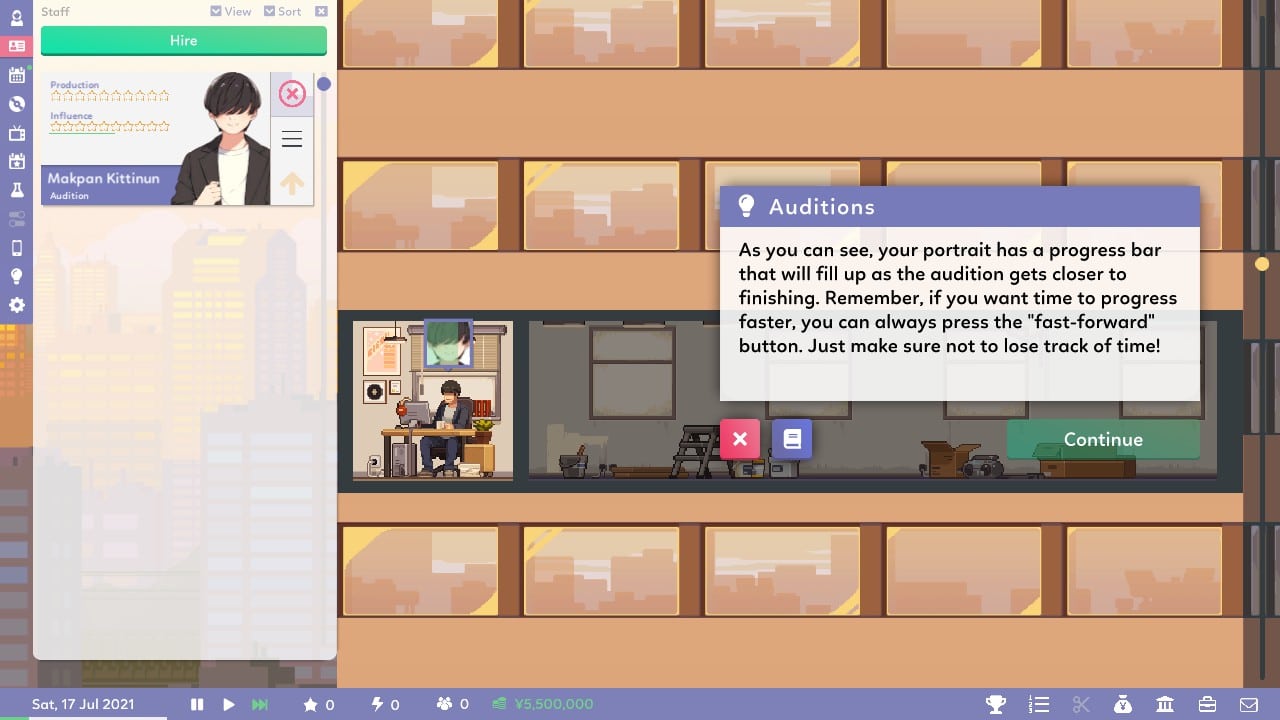Click the ¥5,500,000 money display
This screenshot has width=1280, height=720.
click(x=543, y=704)
